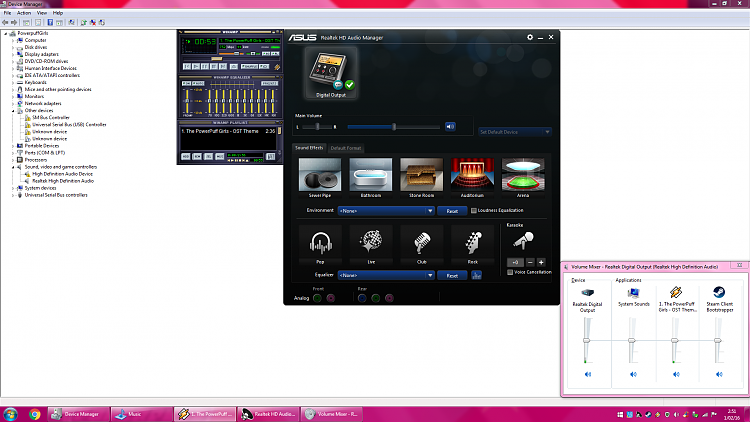This screenshot has height=422, width=750.
Task: Select the Stone Room environment
Action: [x=421, y=178]
